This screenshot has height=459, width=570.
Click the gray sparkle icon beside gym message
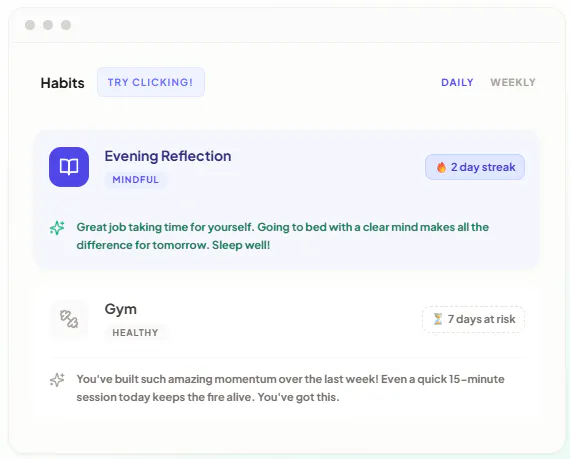click(x=57, y=380)
